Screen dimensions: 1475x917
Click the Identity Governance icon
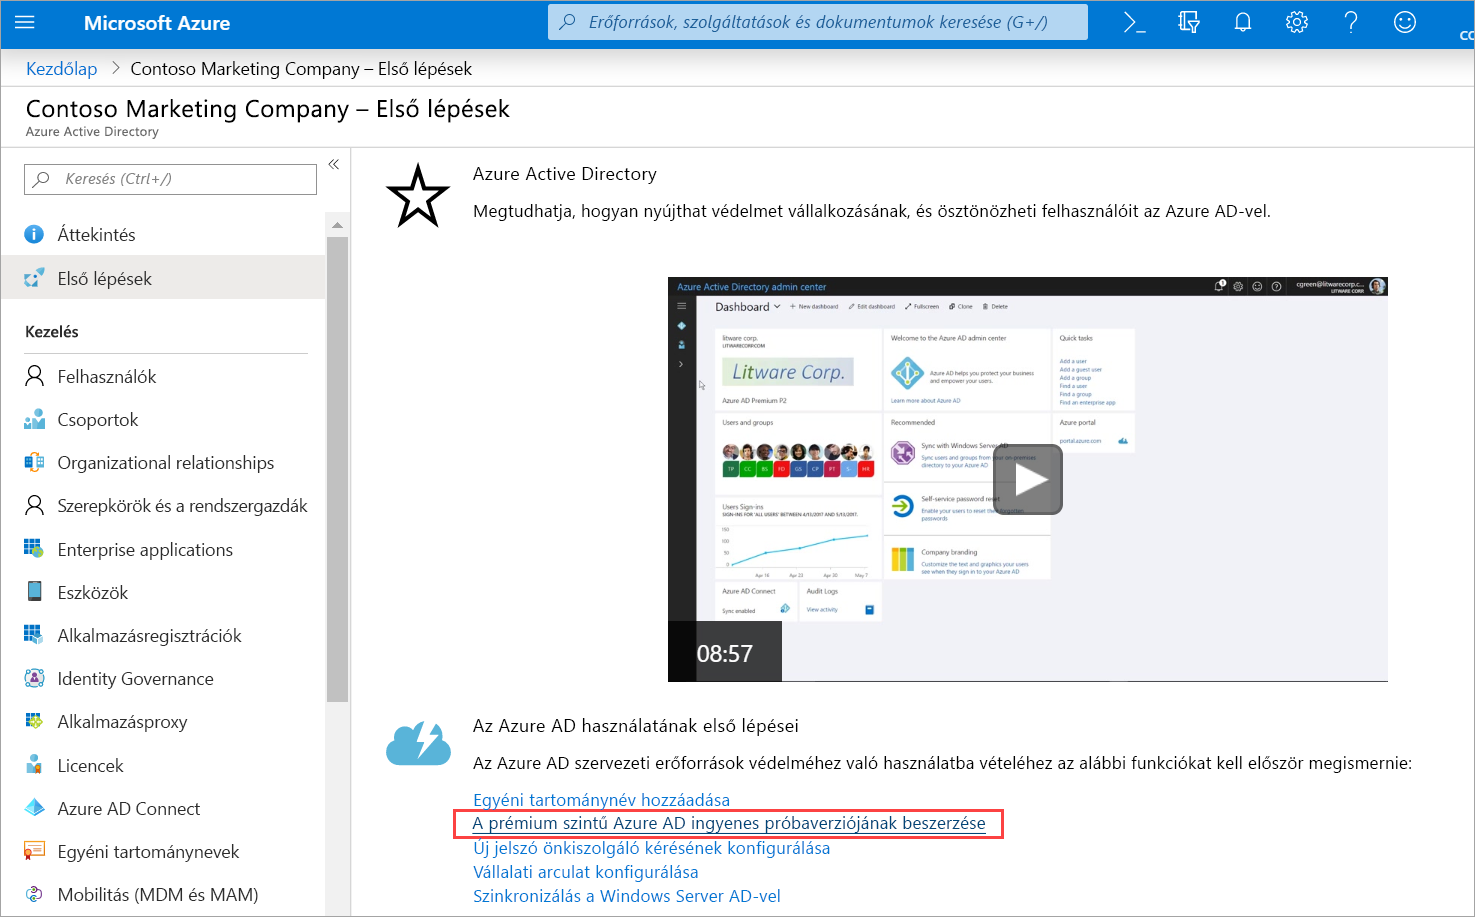tap(34, 678)
